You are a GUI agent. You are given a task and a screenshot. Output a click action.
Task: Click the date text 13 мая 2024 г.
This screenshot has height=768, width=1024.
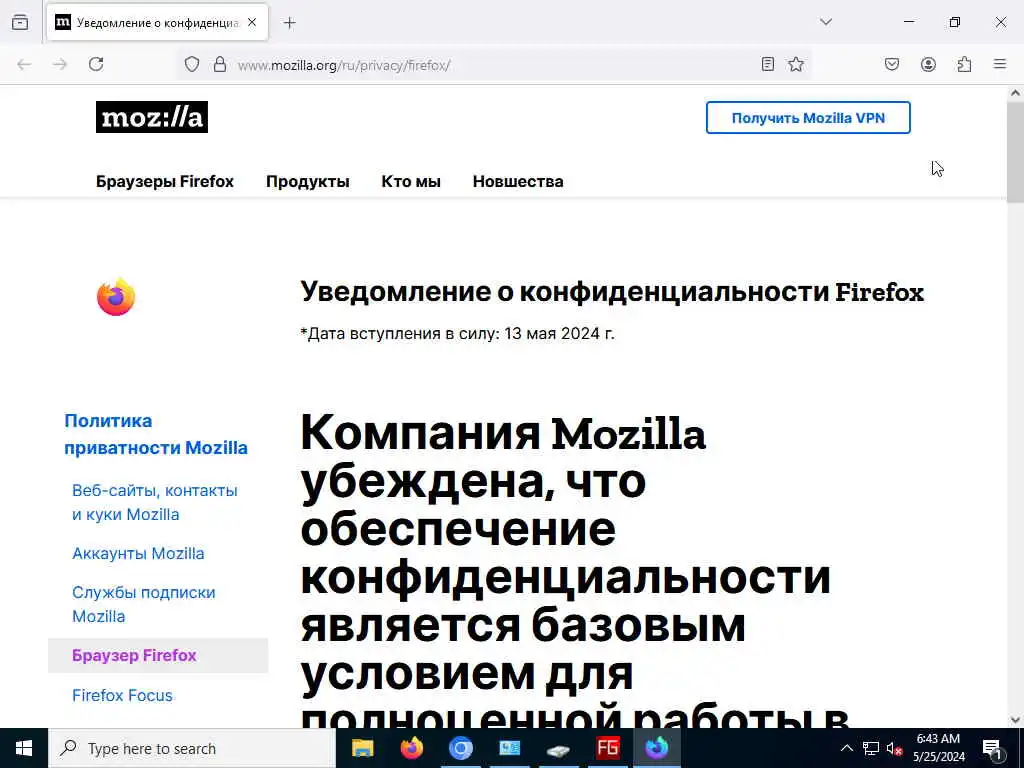(x=559, y=334)
